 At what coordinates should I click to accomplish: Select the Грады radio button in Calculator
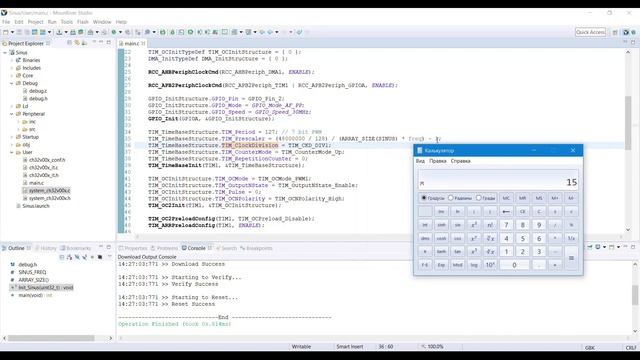[478, 198]
